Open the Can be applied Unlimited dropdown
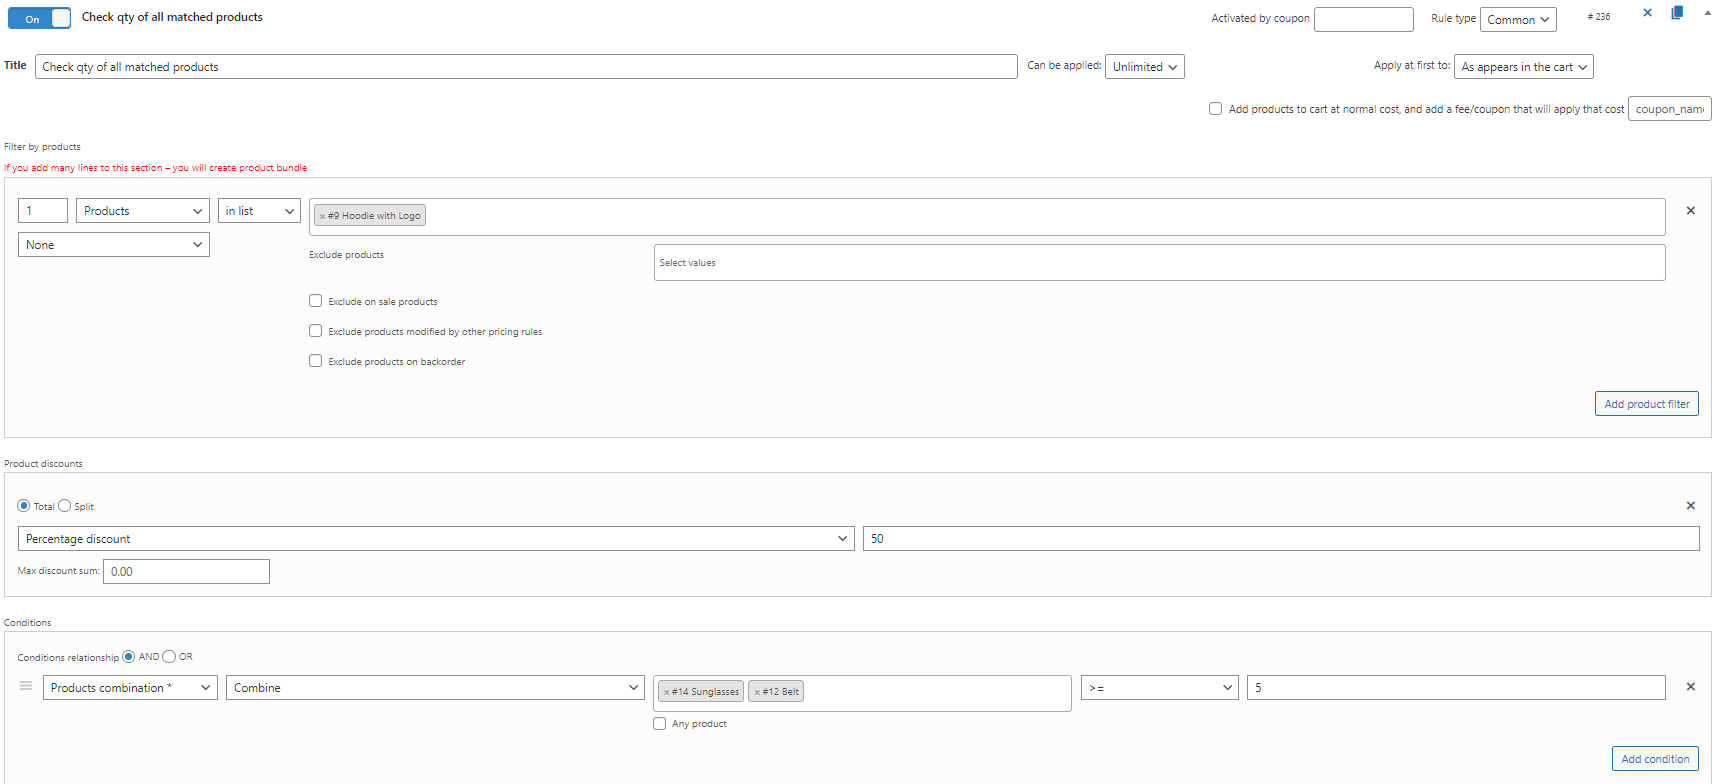 [x=1144, y=66]
